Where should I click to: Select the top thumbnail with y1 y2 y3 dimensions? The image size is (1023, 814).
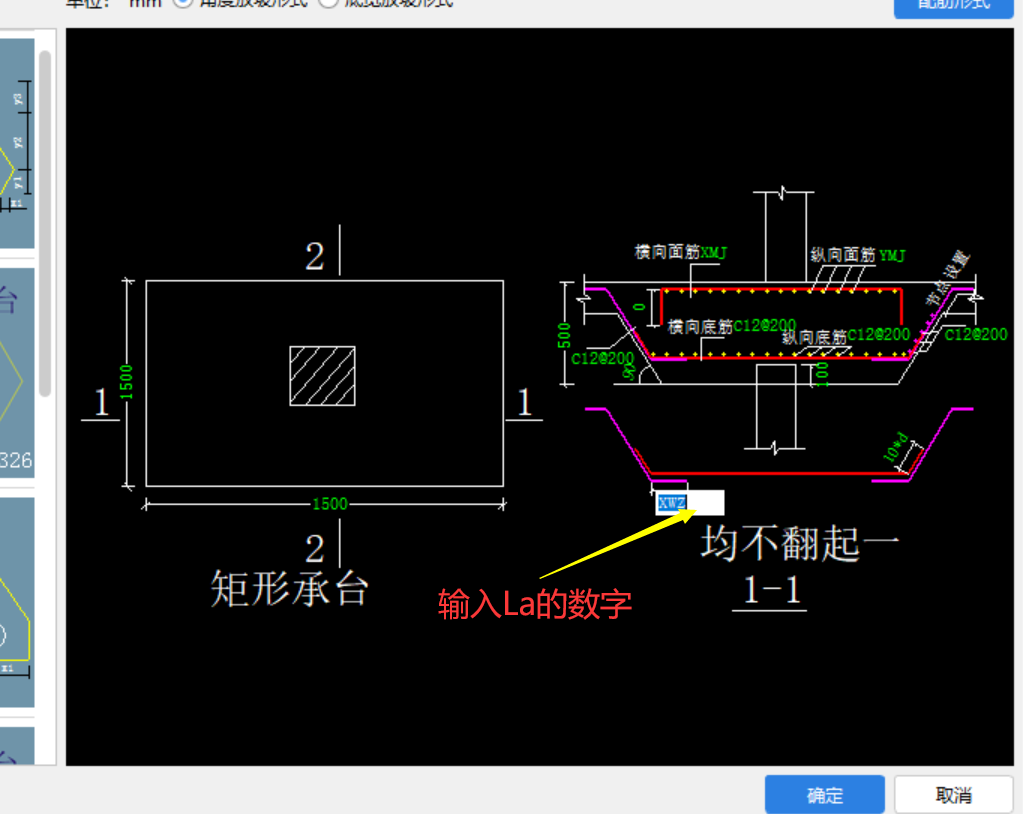tap(17, 143)
